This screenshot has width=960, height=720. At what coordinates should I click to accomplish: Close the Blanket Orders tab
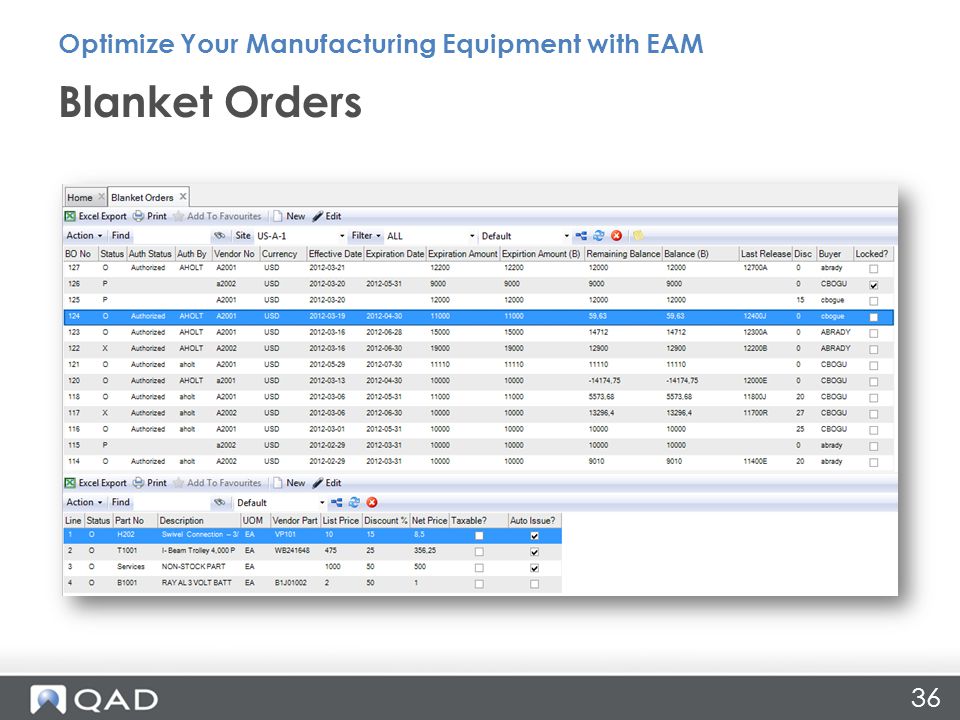(182, 197)
